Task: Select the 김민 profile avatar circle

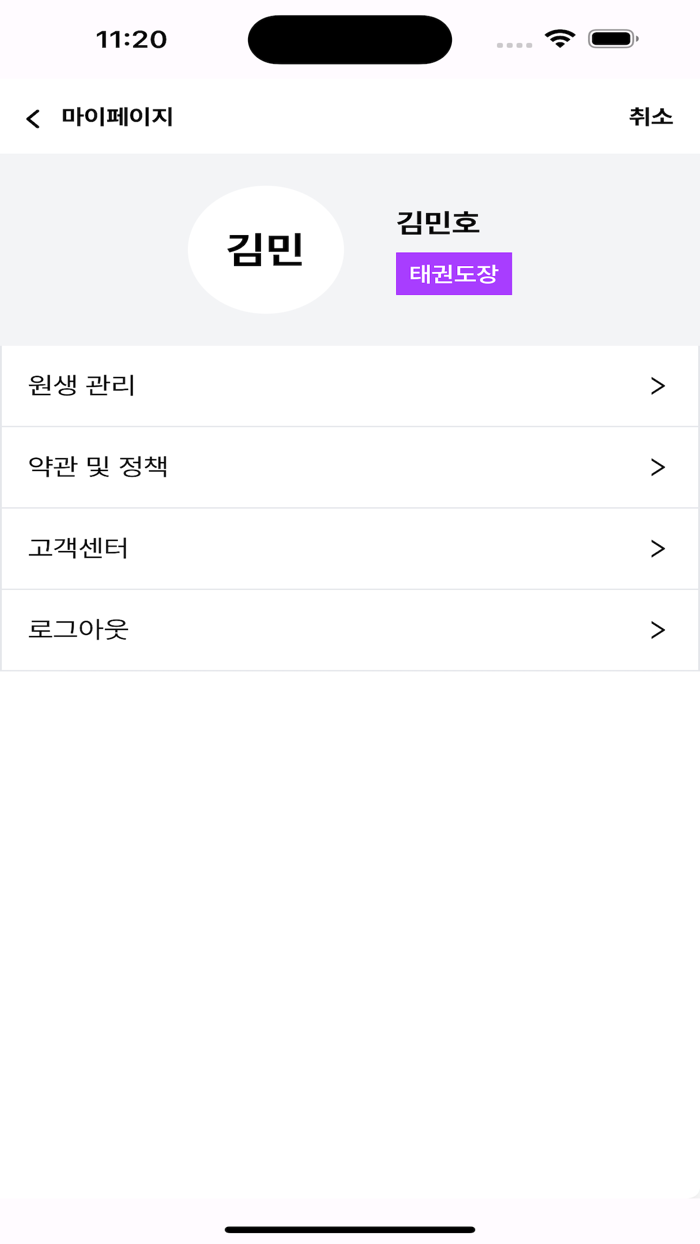Action: click(x=265, y=249)
